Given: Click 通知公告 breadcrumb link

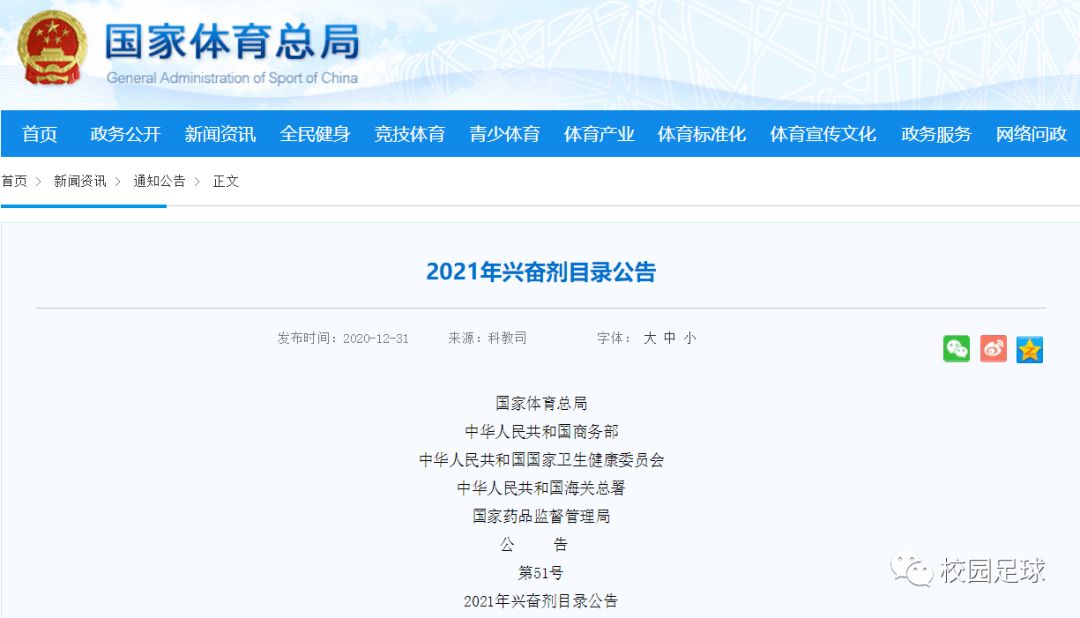Looking at the screenshot, I should click(159, 181).
